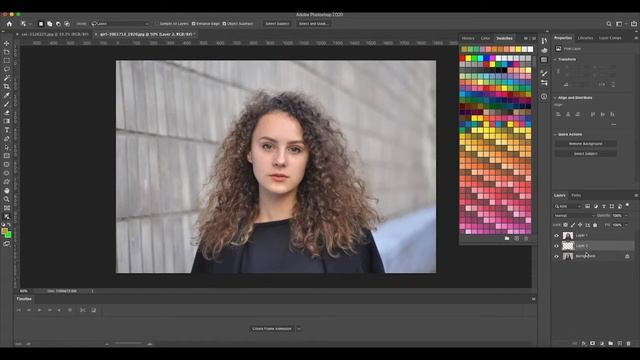Click the delete layer trash icon
The width and height of the screenshot is (640, 360).
pyautogui.click(x=629, y=344)
